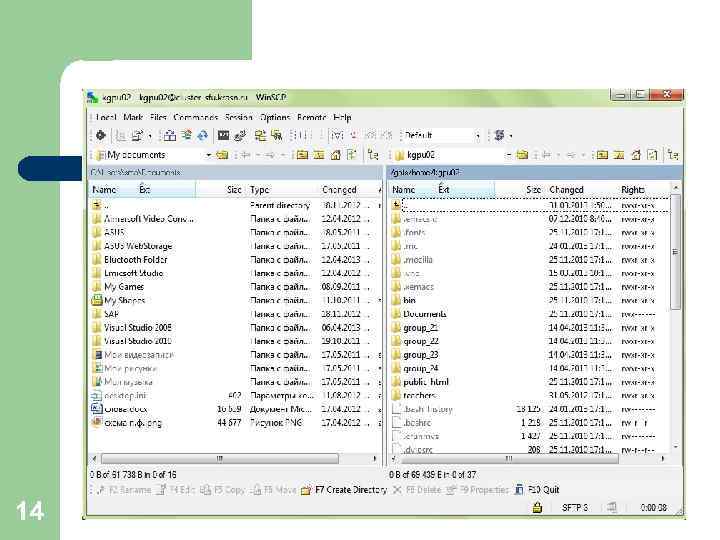Image resolution: width=720 pixels, height=540 pixels.
Task: Click the Back arrow in the local panel toolbar
Action: (246, 155)
